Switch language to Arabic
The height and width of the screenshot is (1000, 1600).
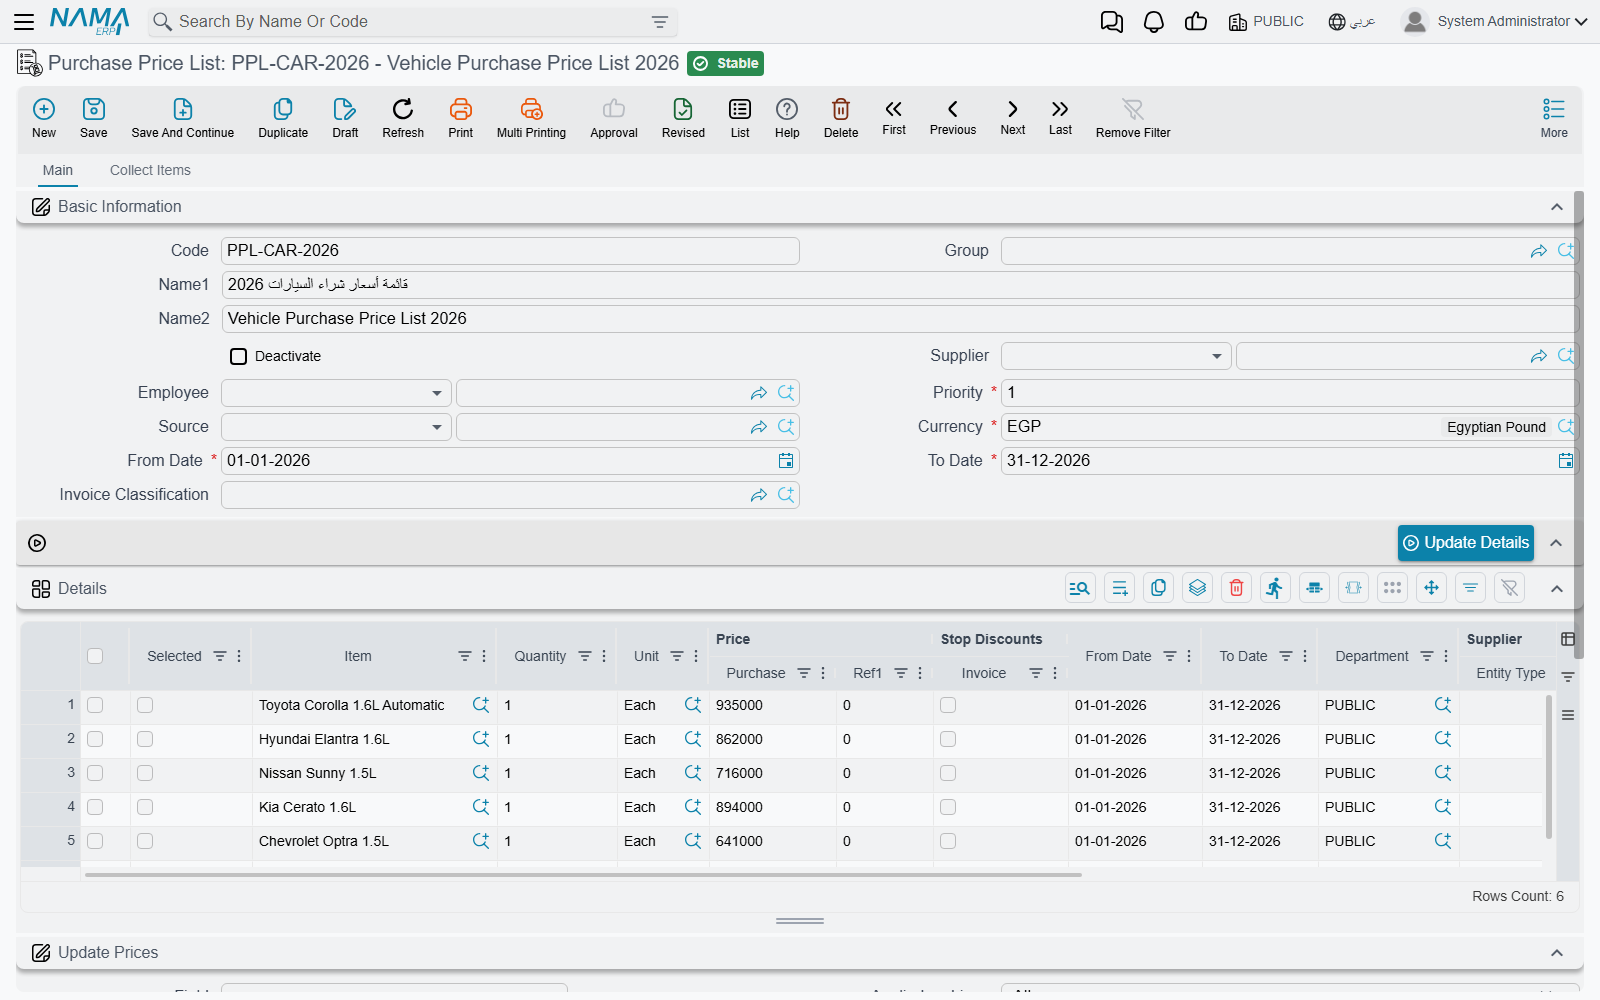pos(1352,21)
